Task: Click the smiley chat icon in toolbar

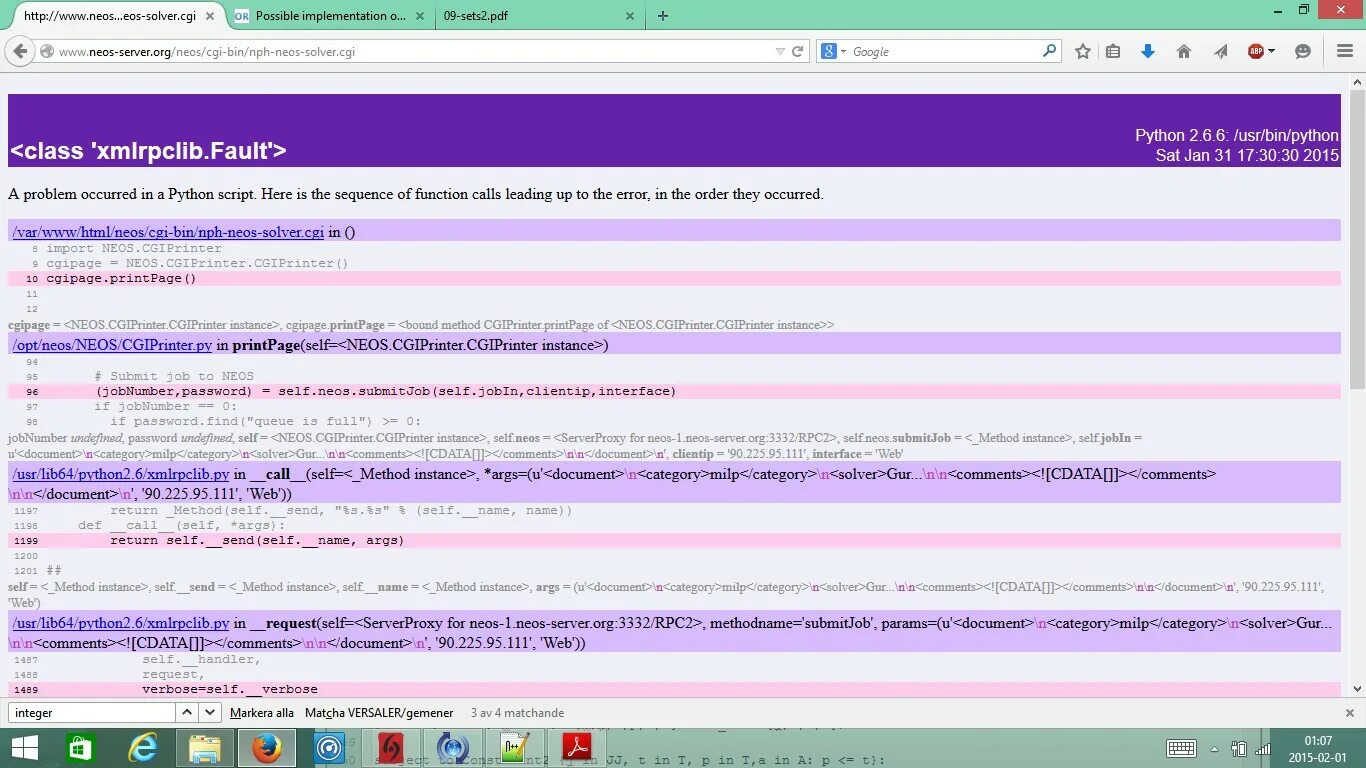Action: pyautogui.click(x=1302, y=52)
